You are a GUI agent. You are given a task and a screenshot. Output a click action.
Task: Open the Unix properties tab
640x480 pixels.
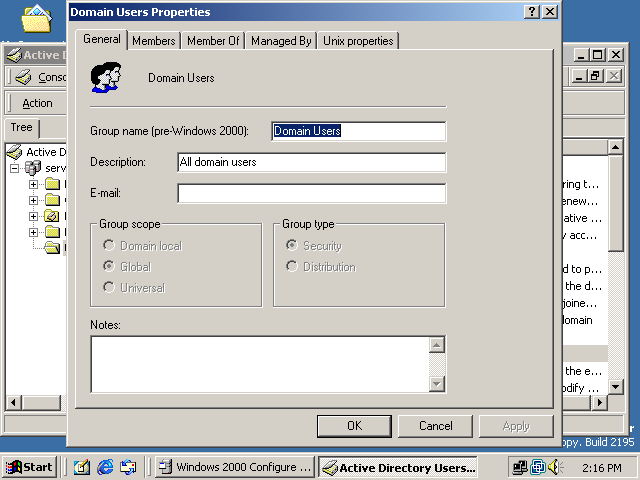pos(358,41)
